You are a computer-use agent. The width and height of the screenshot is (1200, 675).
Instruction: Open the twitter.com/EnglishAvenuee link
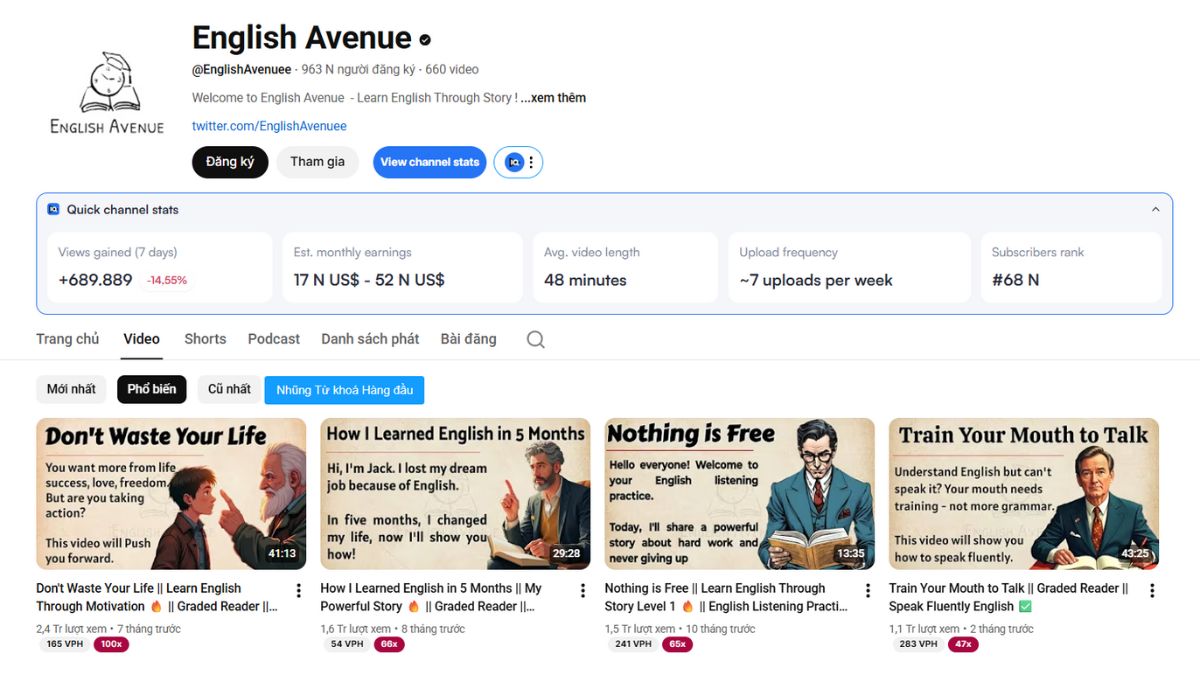(268, 126)
